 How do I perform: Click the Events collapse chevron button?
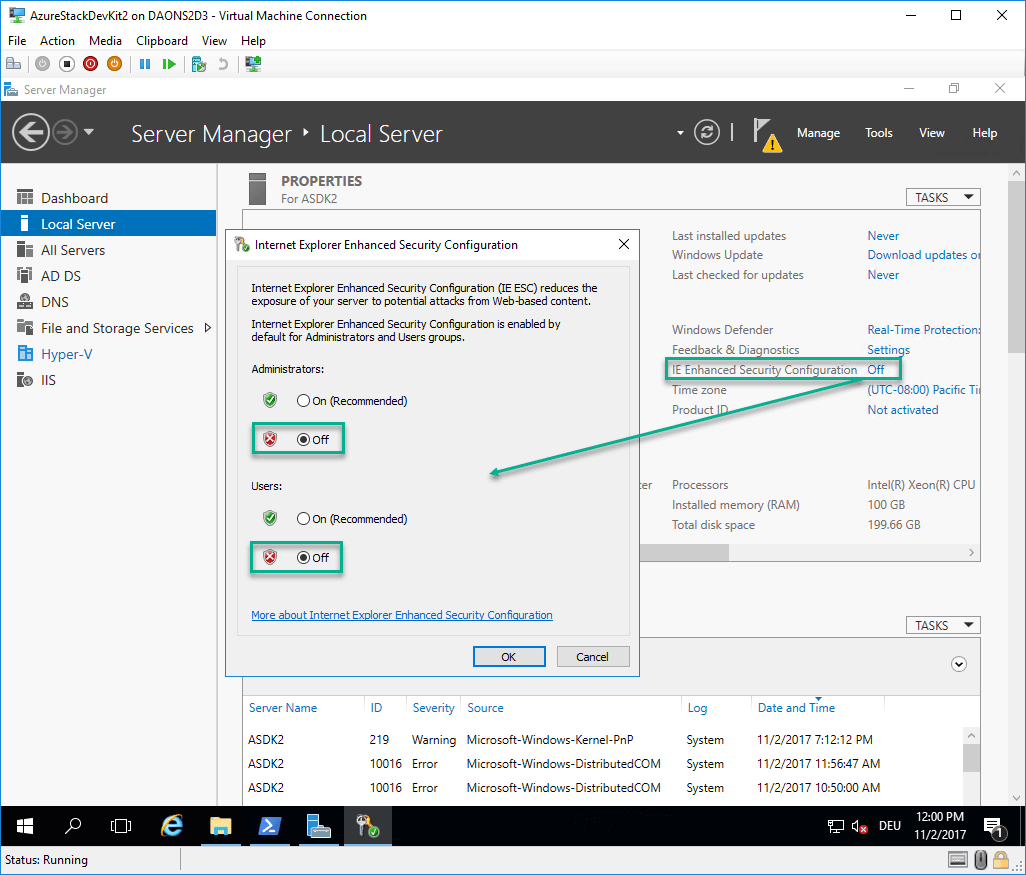959,664
